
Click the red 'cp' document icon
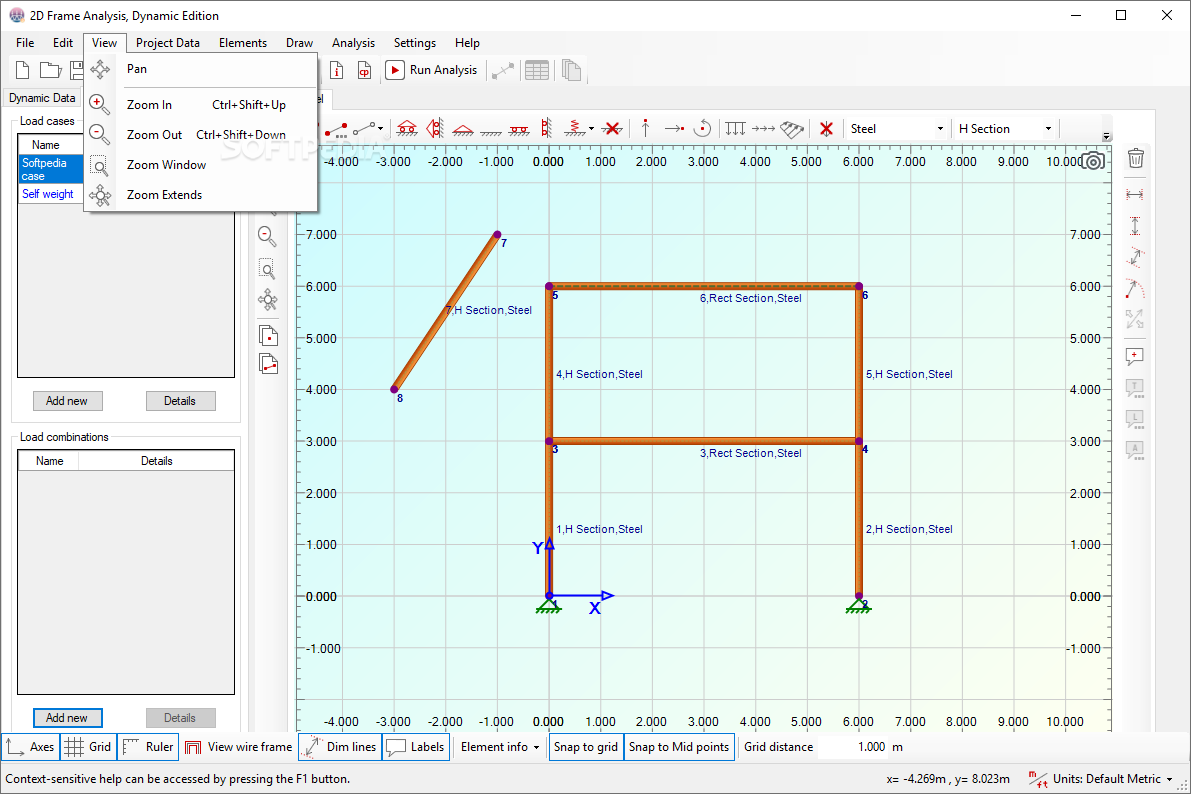click(x=365, y=70)
